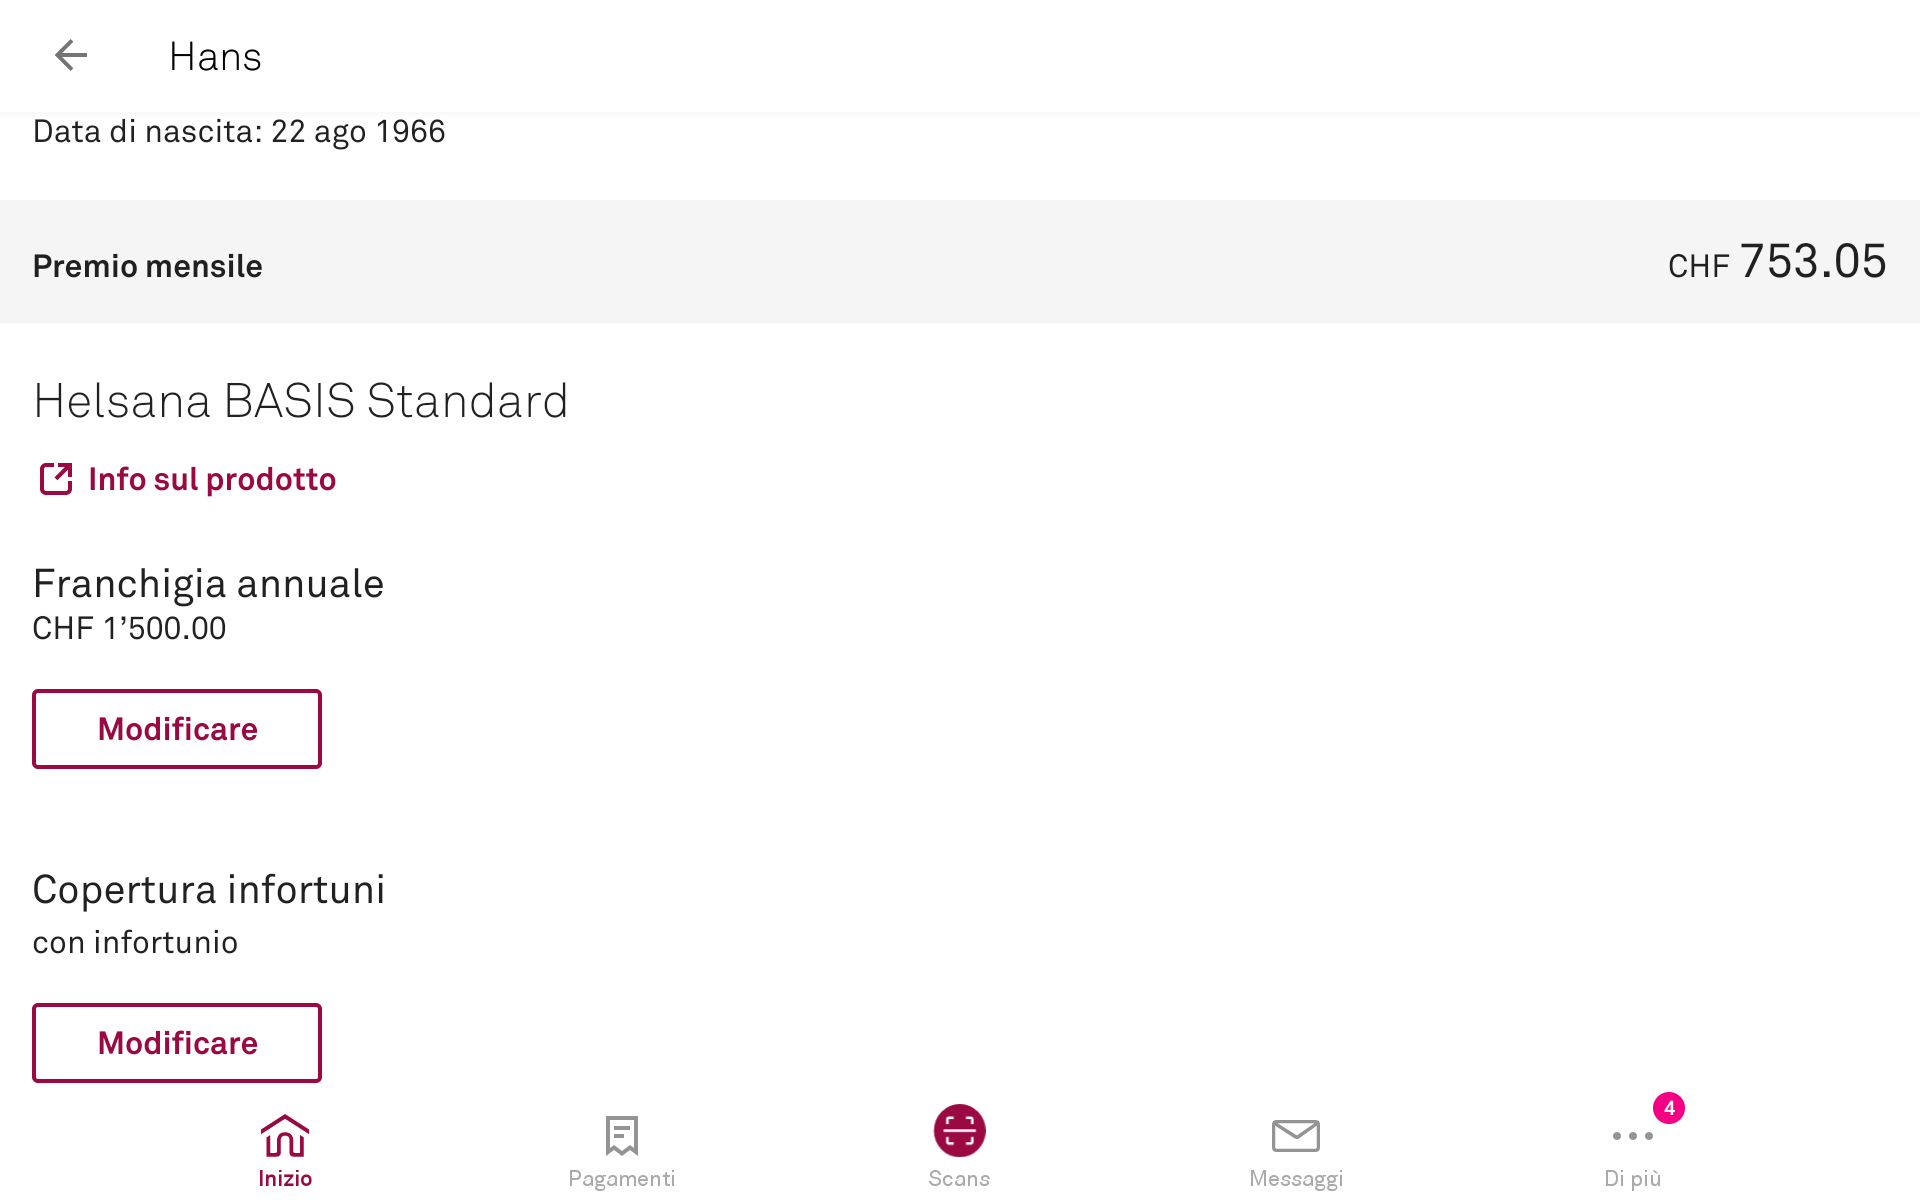Open the Info sul prodotto link
This screenshot has height=1200, width=1920.
coord(212,480)
